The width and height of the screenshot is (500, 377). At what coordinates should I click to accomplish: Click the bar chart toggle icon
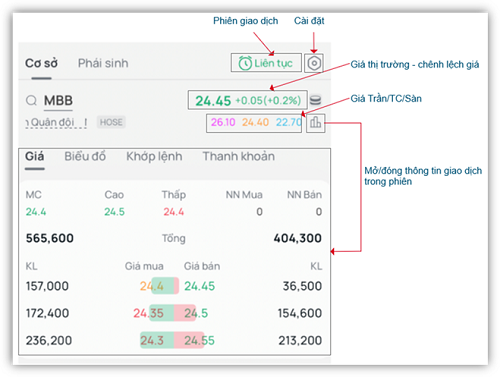coord(315,122)
